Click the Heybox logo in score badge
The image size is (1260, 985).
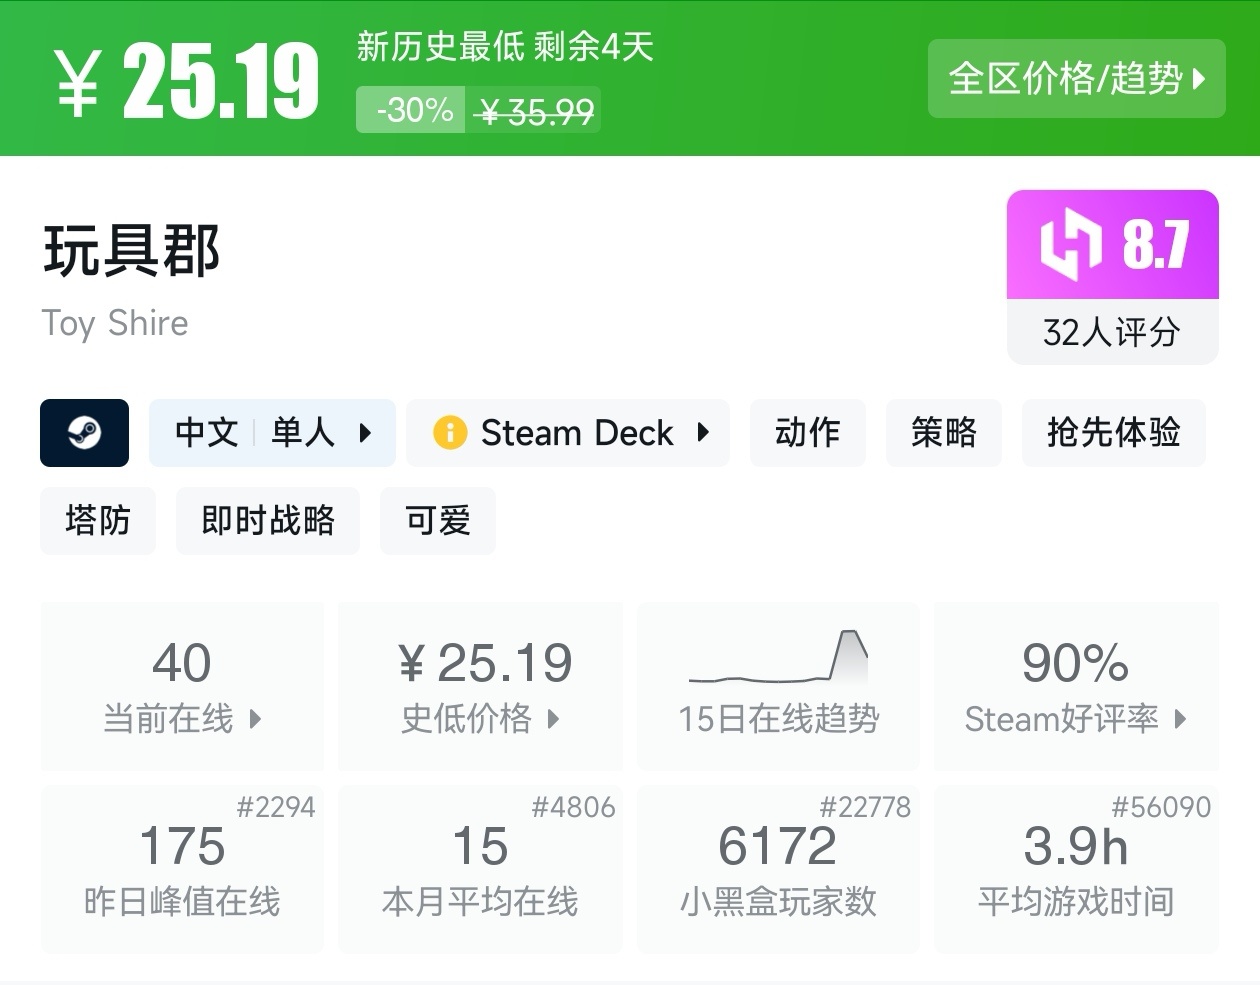pyautogui.click(x=1071, y=243)
